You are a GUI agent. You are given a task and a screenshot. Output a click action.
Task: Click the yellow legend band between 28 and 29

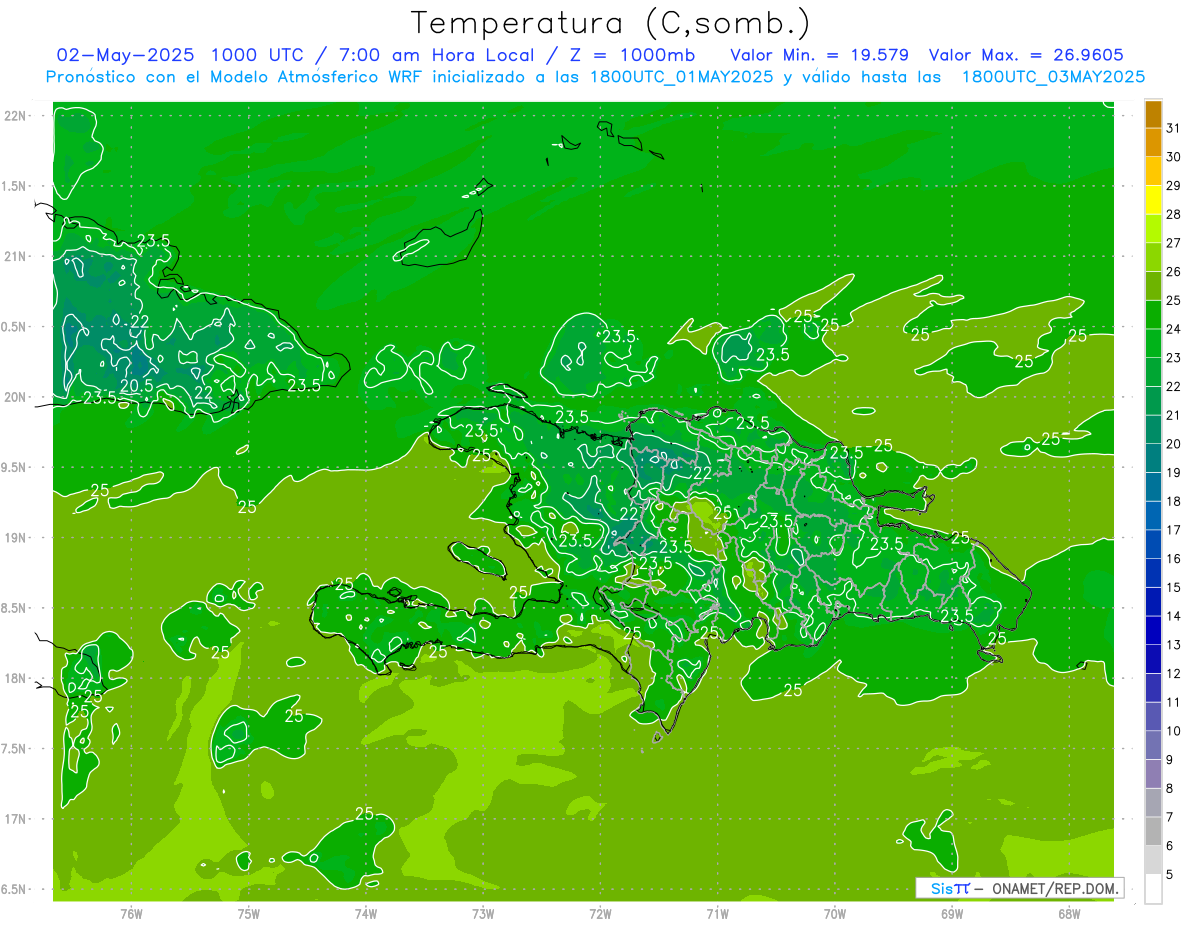1153,200
